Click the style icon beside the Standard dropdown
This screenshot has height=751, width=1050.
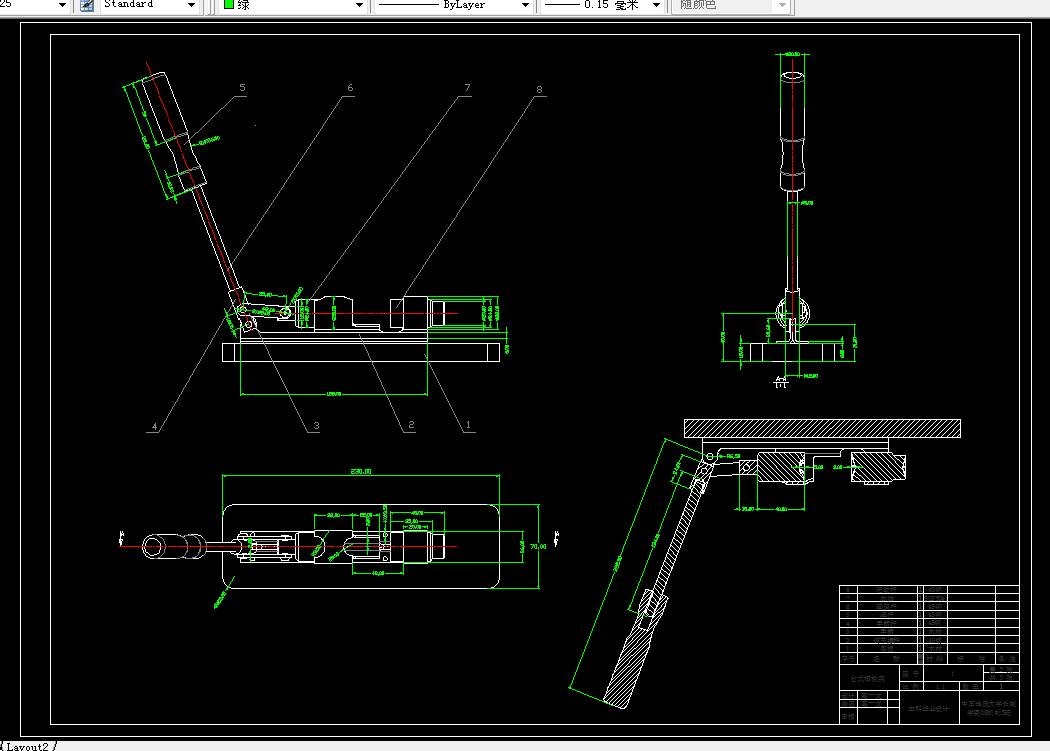85,6
